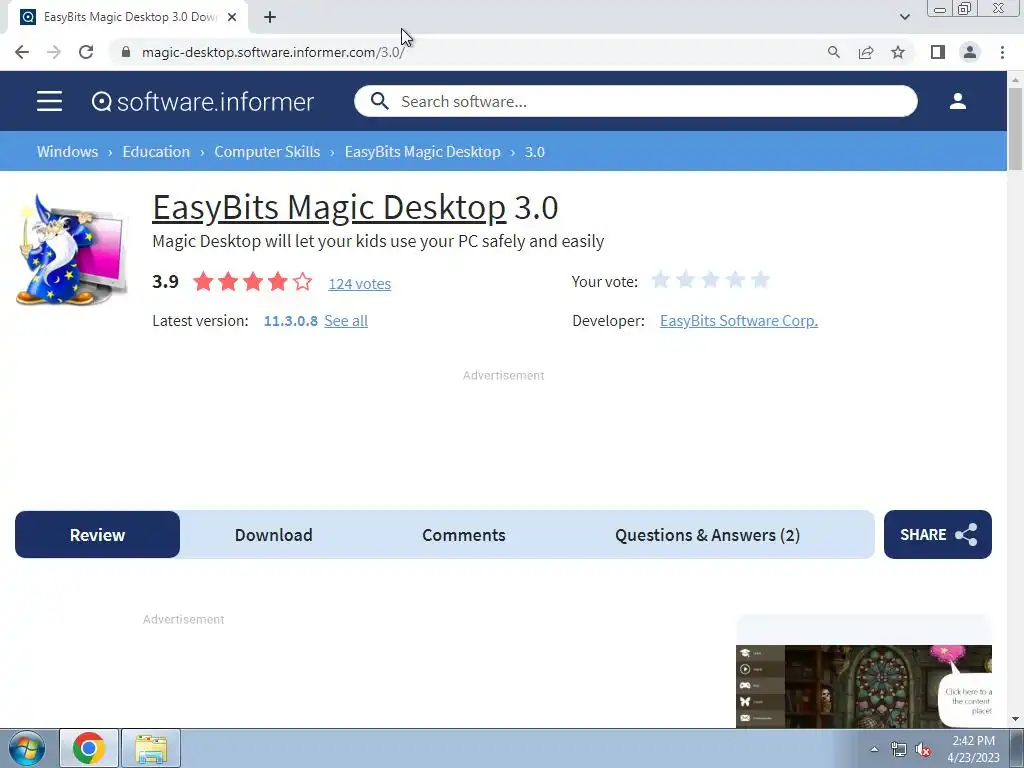Bookmark this page with the star icon

point(898,52)
